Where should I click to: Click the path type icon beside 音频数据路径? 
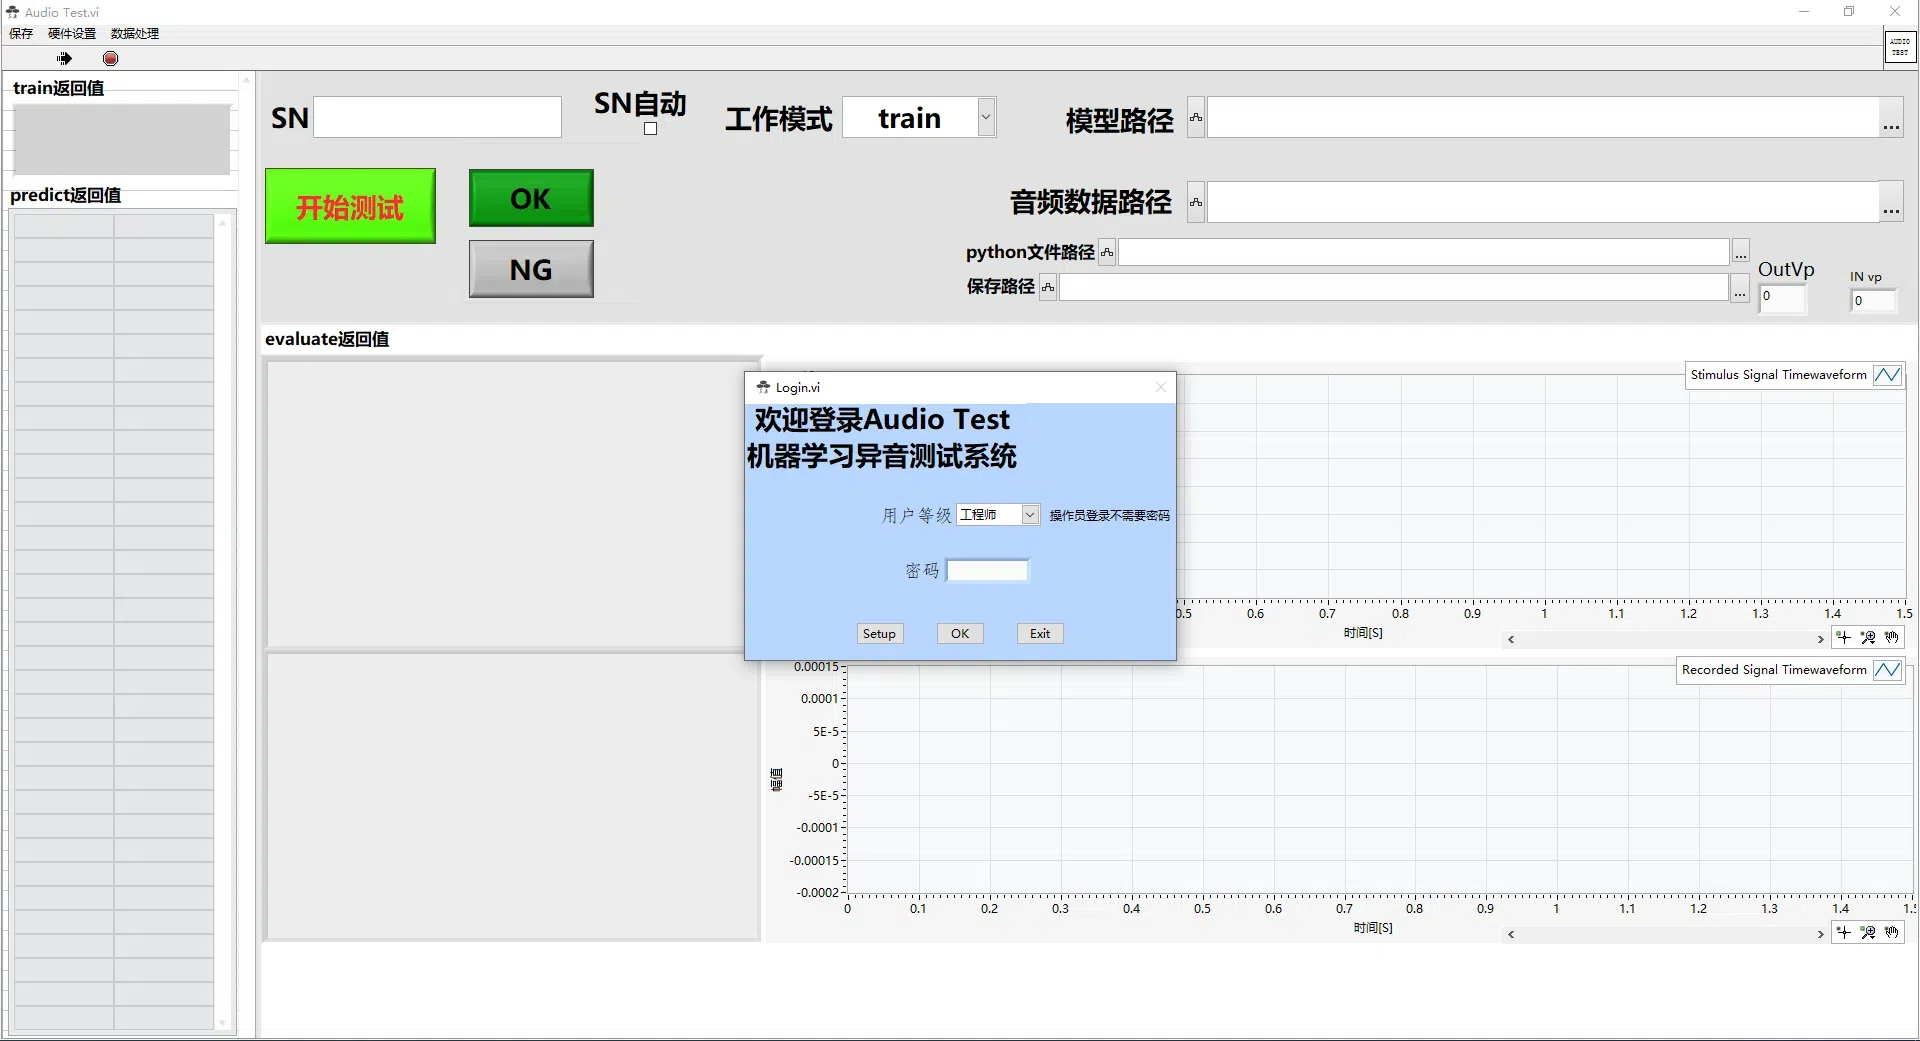pyautogui.click(x=1196, y=203)
